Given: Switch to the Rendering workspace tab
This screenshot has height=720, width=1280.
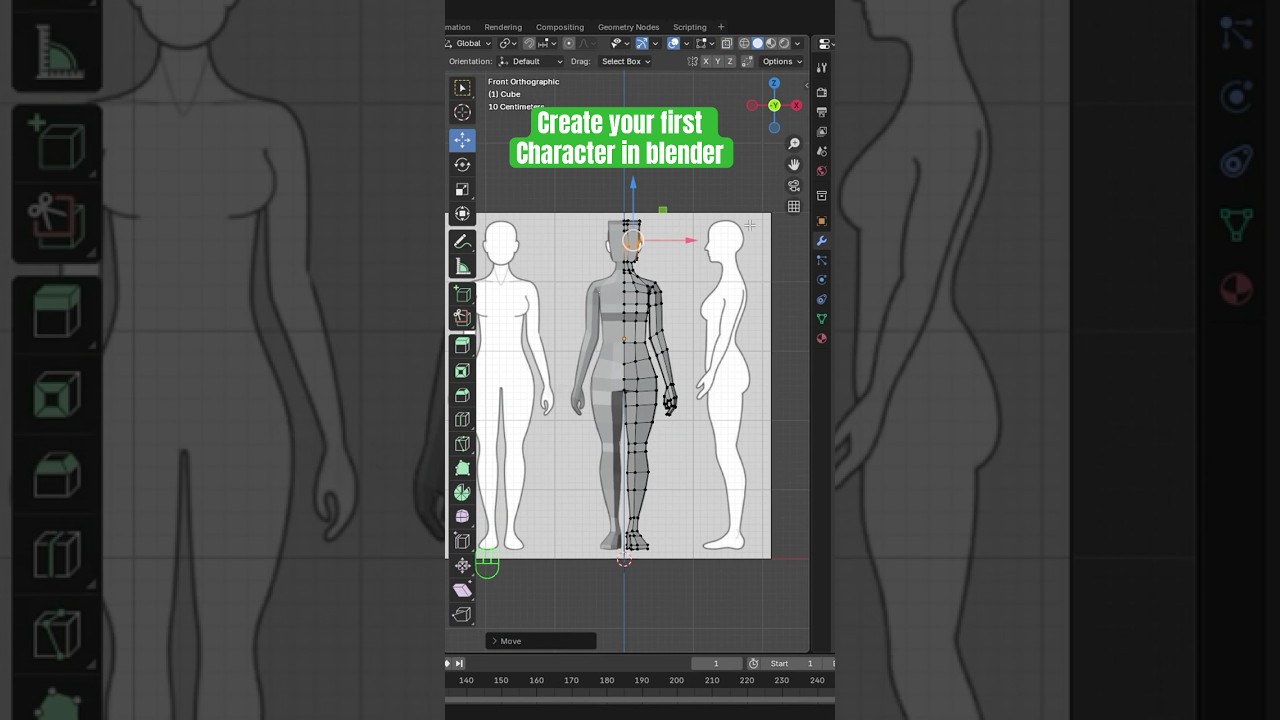Looking at the screenshot, I should 503,27.
